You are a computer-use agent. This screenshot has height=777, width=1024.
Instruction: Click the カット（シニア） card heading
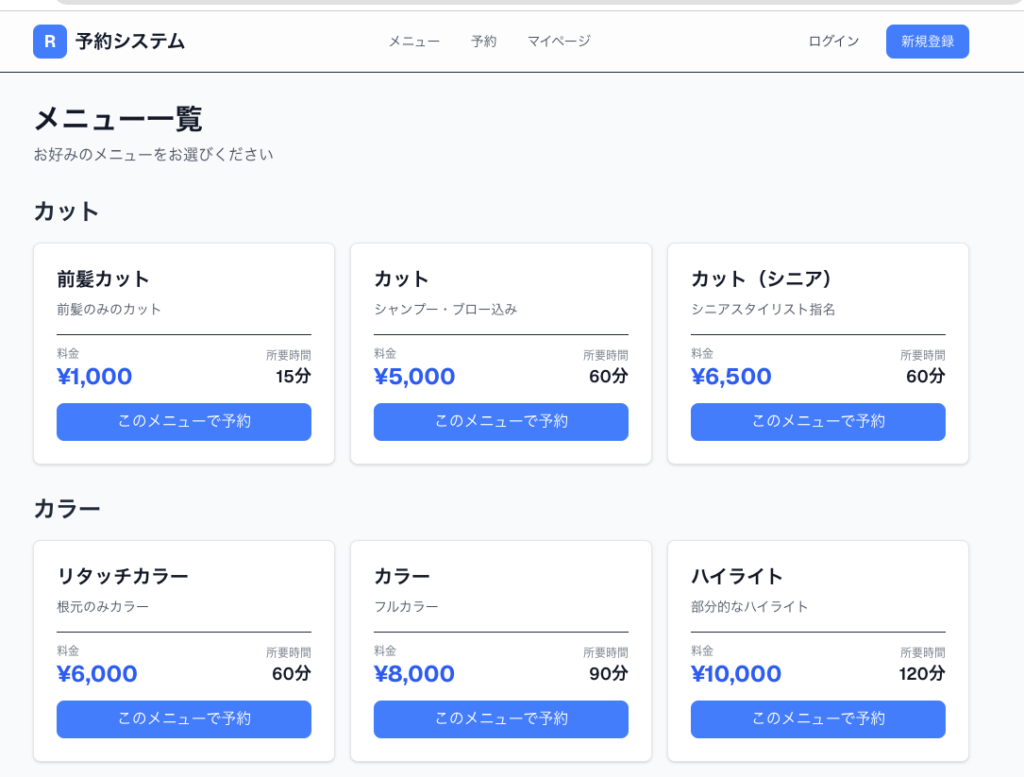click(762, 278)
